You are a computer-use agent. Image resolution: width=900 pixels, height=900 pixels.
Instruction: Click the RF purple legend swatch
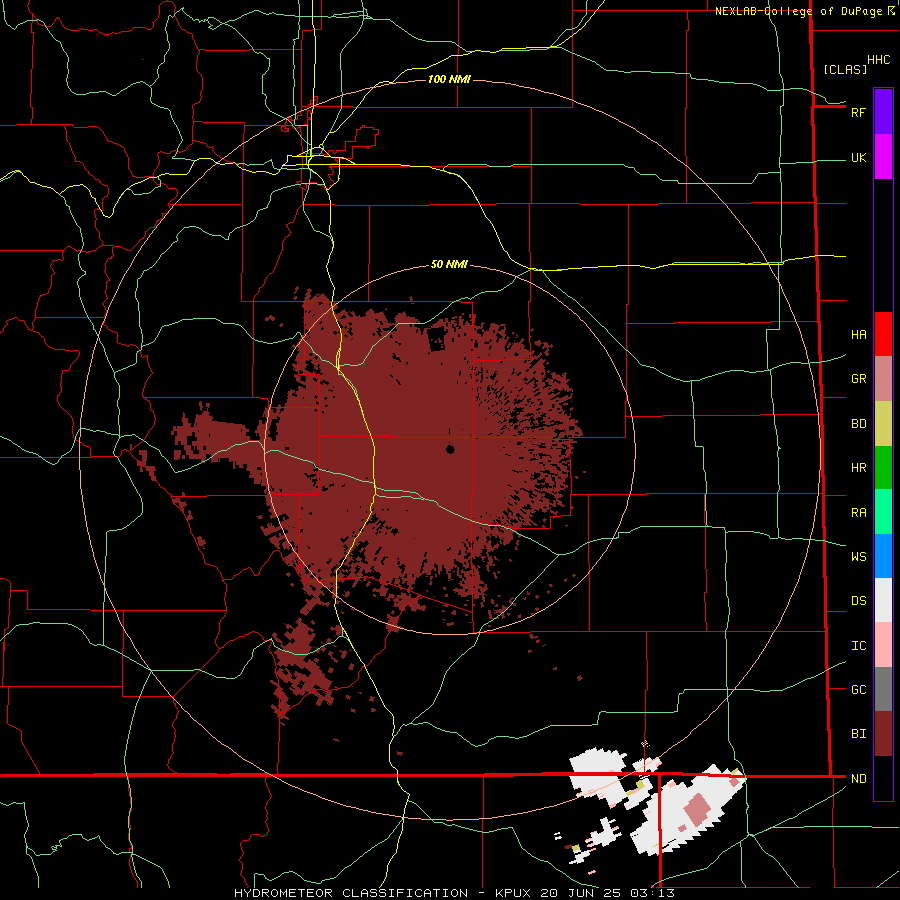(883, 112)
